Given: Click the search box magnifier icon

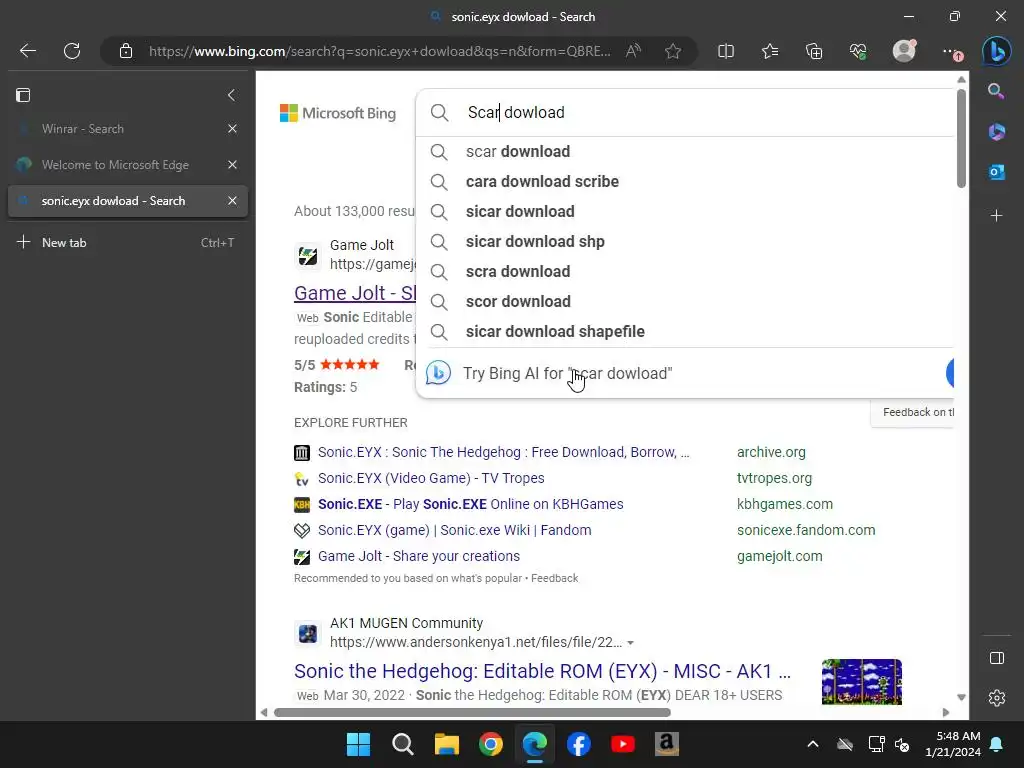Looking at the screenshot, I should [x=440, y=112].
